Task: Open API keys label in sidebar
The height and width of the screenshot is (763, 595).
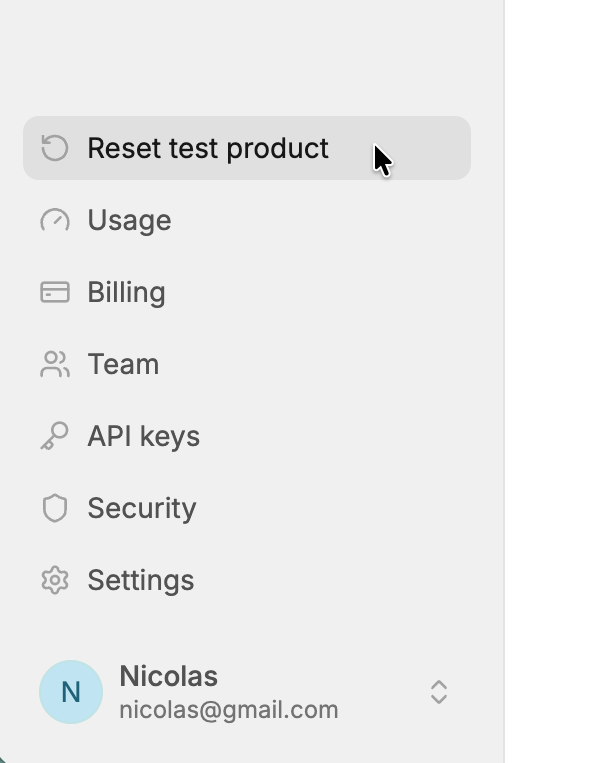Action: [x=144, y=436]
